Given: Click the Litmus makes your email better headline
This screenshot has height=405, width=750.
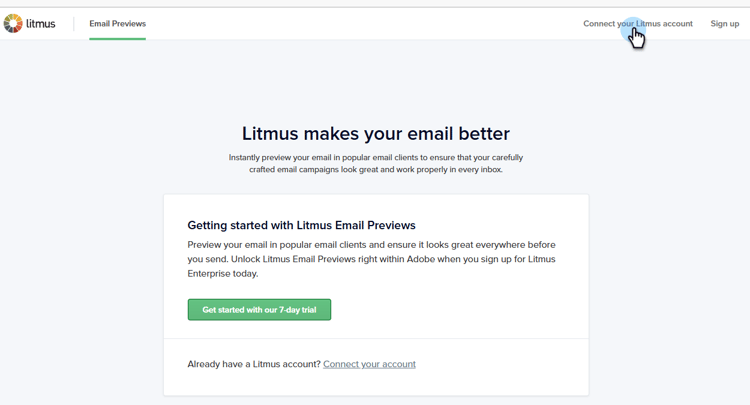Looking at the screenshot, I should click(x=375, y=133).
